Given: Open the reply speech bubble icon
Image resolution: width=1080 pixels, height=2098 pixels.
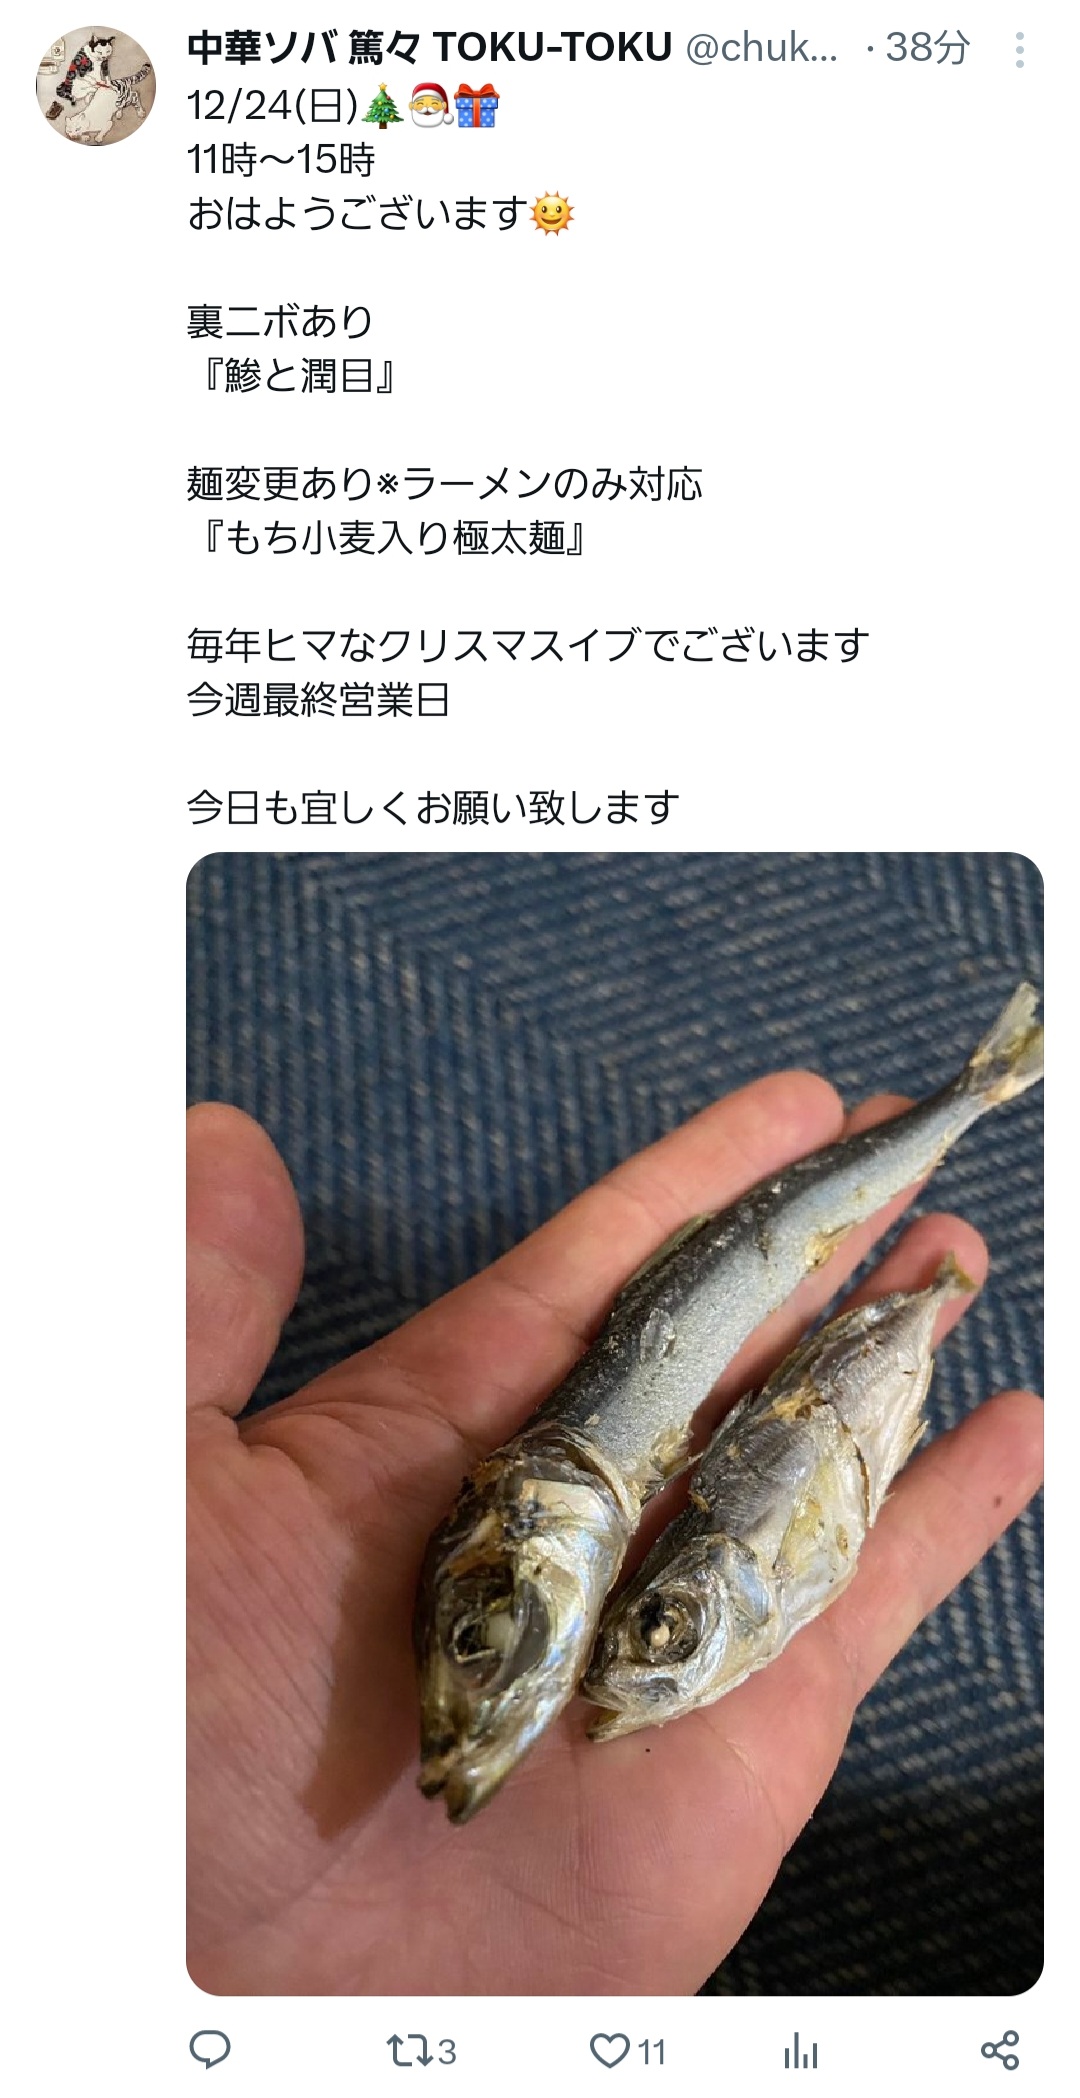Looking at the screenshot, I should tap(210, 2051).
